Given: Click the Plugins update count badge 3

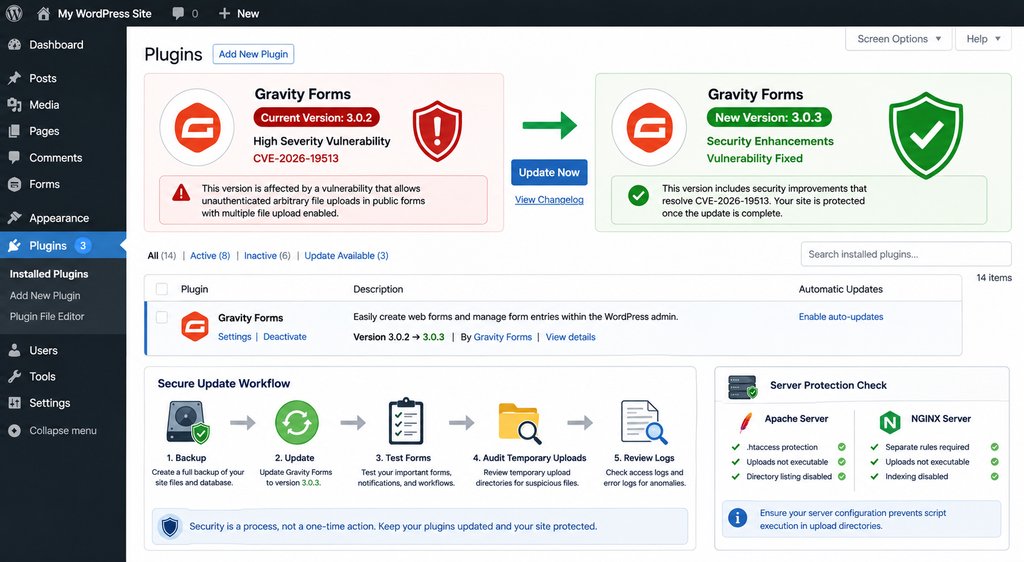Looking at the screenshot, I should [x=83, y=245].
